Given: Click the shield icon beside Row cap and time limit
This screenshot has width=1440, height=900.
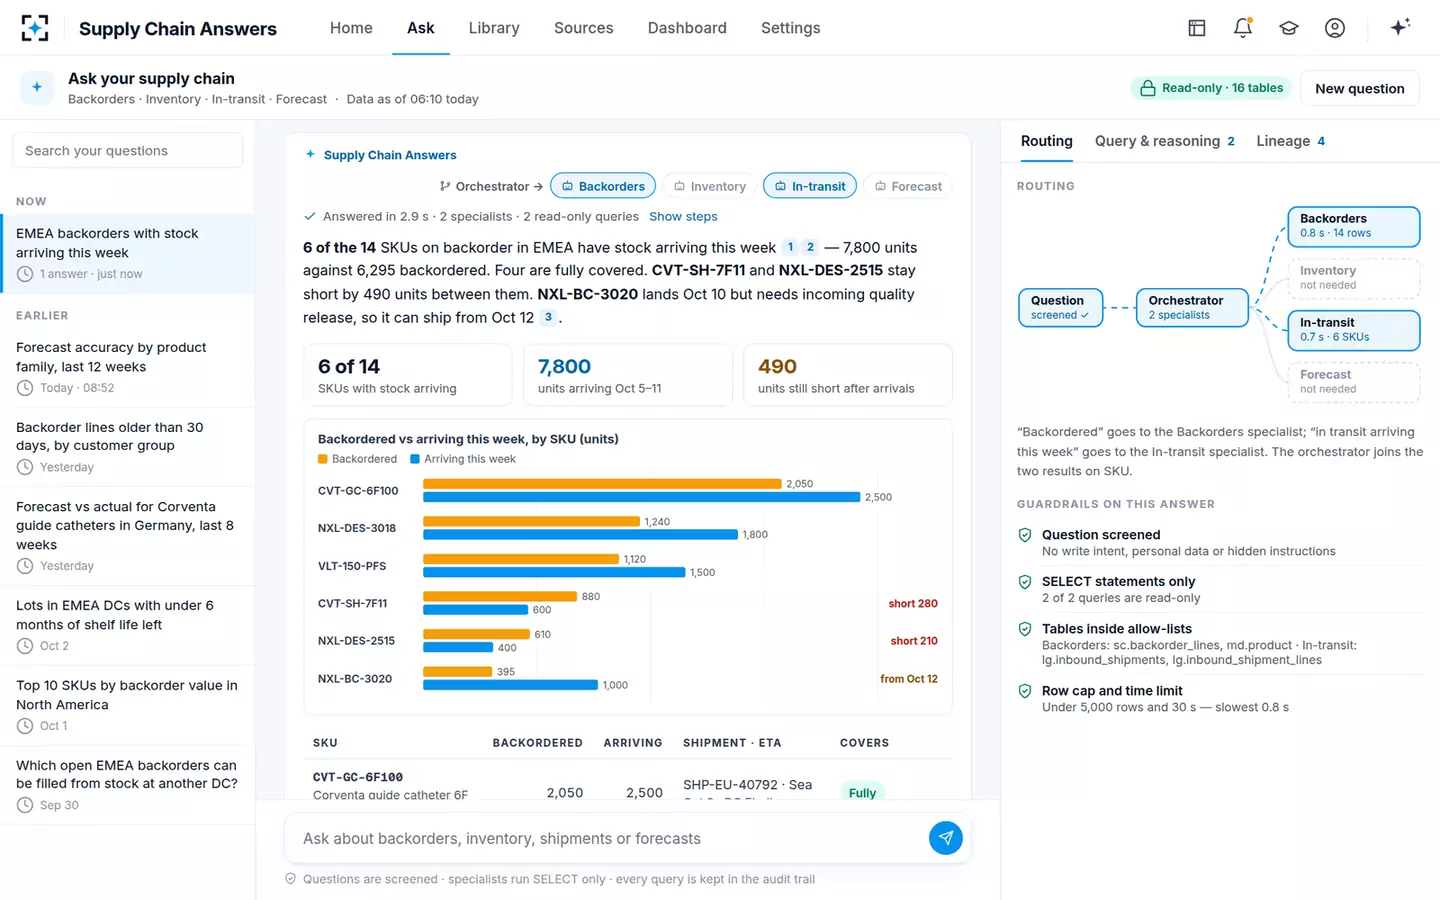Looking at the screenshot, I should [x=1025, y=691].
